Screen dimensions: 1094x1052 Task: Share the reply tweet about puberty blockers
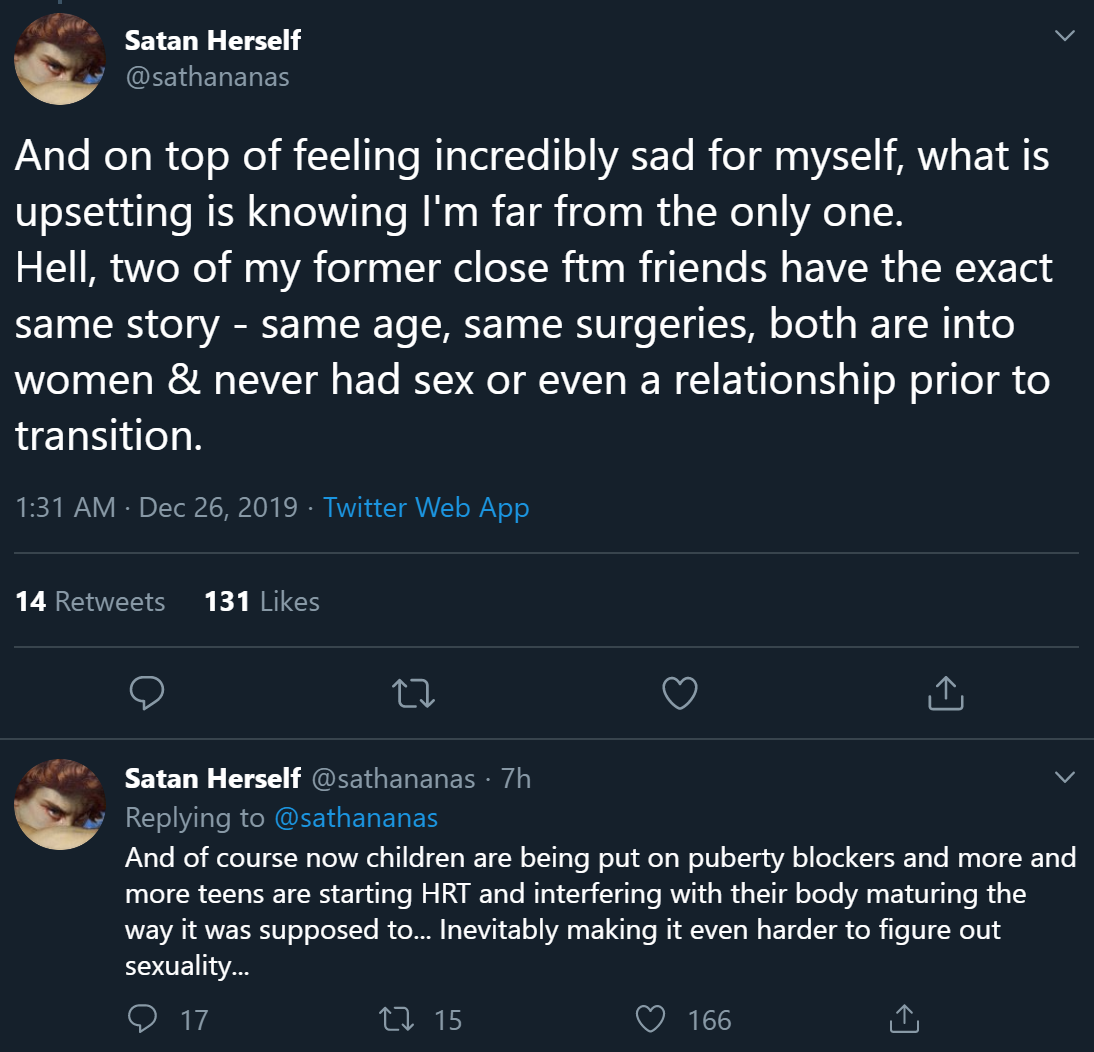click(x=904, y=1019)
